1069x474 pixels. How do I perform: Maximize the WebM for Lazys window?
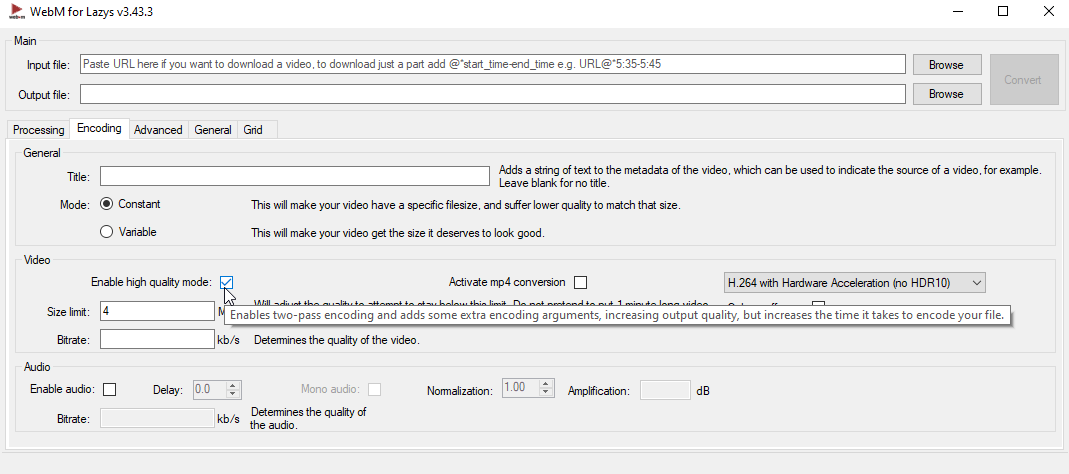tap(1003, 12)
